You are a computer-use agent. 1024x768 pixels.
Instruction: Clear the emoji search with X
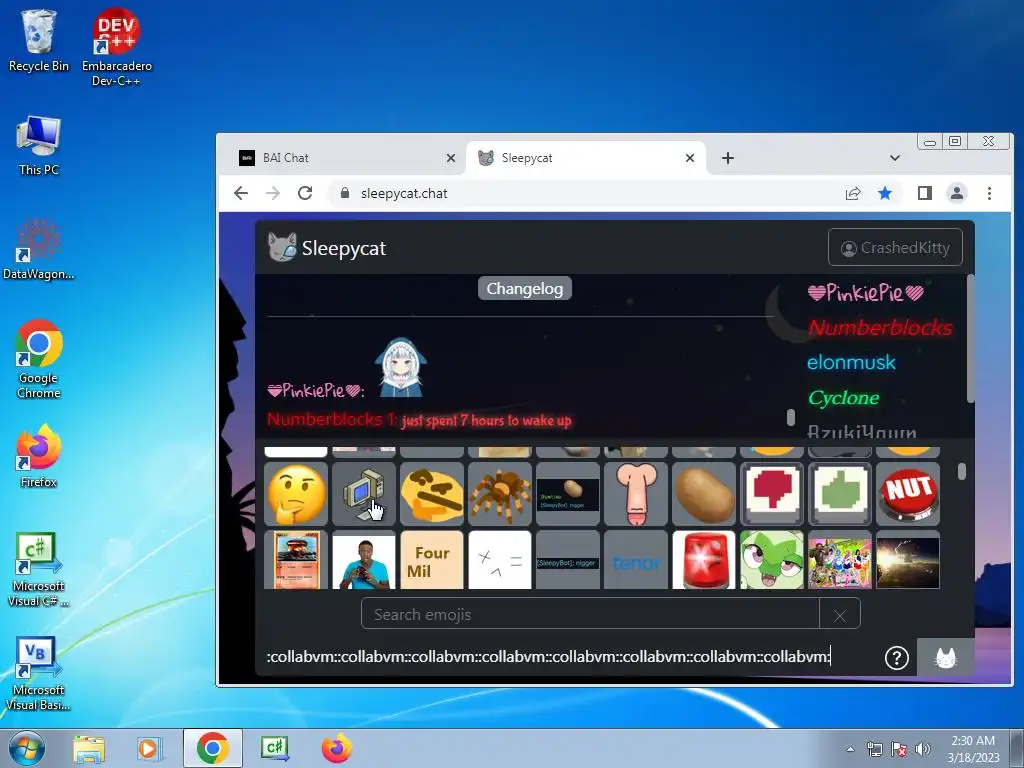(840, 615)
